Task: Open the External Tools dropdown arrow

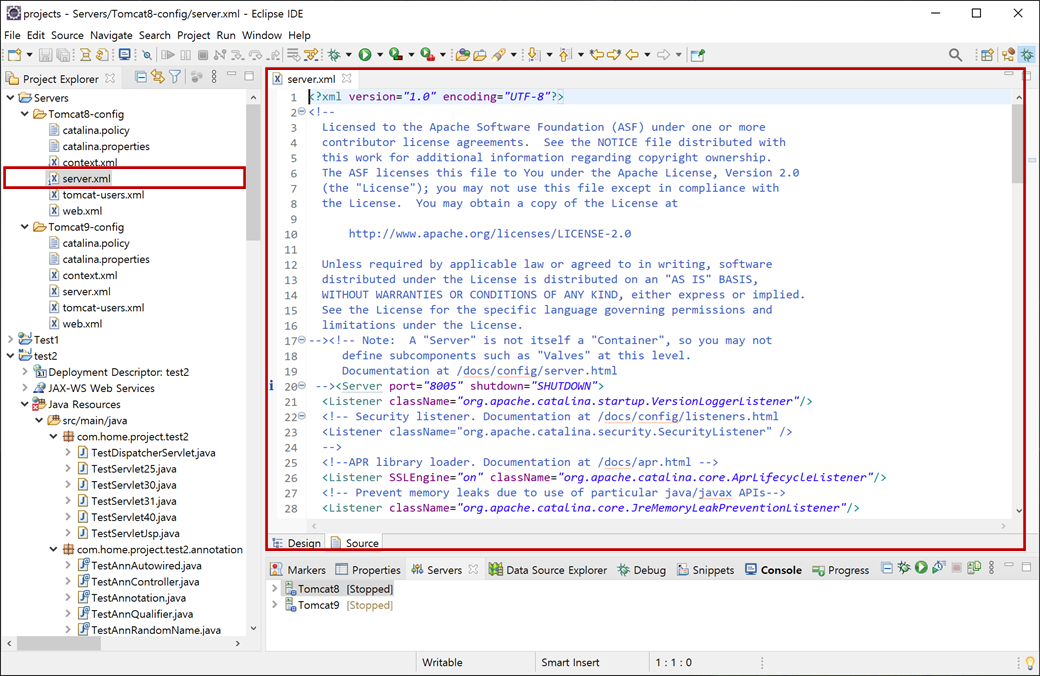Action: (443, 55)
